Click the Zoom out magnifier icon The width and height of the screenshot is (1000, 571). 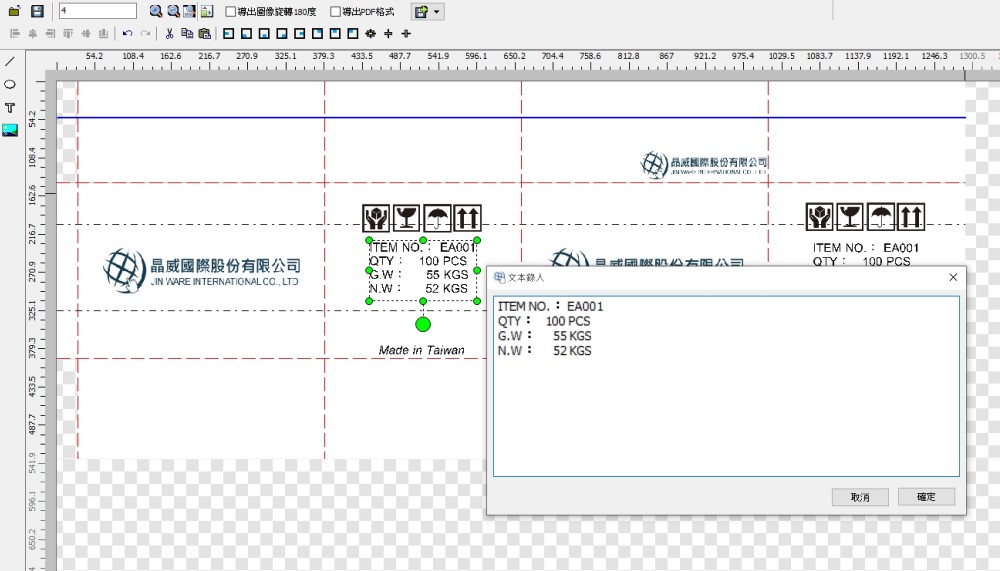click(173, 12)
